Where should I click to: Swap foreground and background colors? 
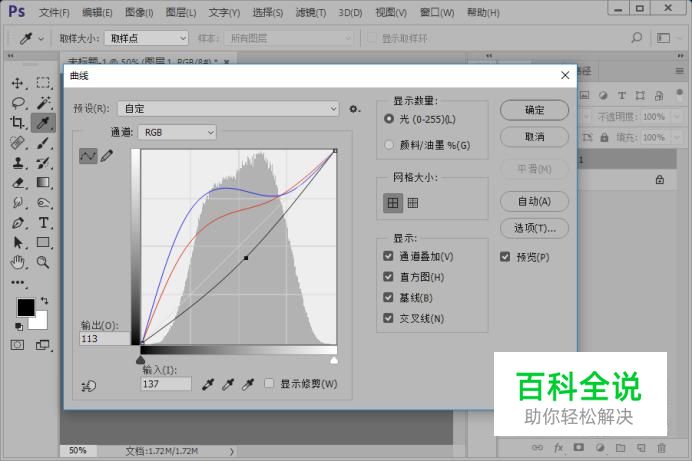pyautogui.click(x=45, y=301)
